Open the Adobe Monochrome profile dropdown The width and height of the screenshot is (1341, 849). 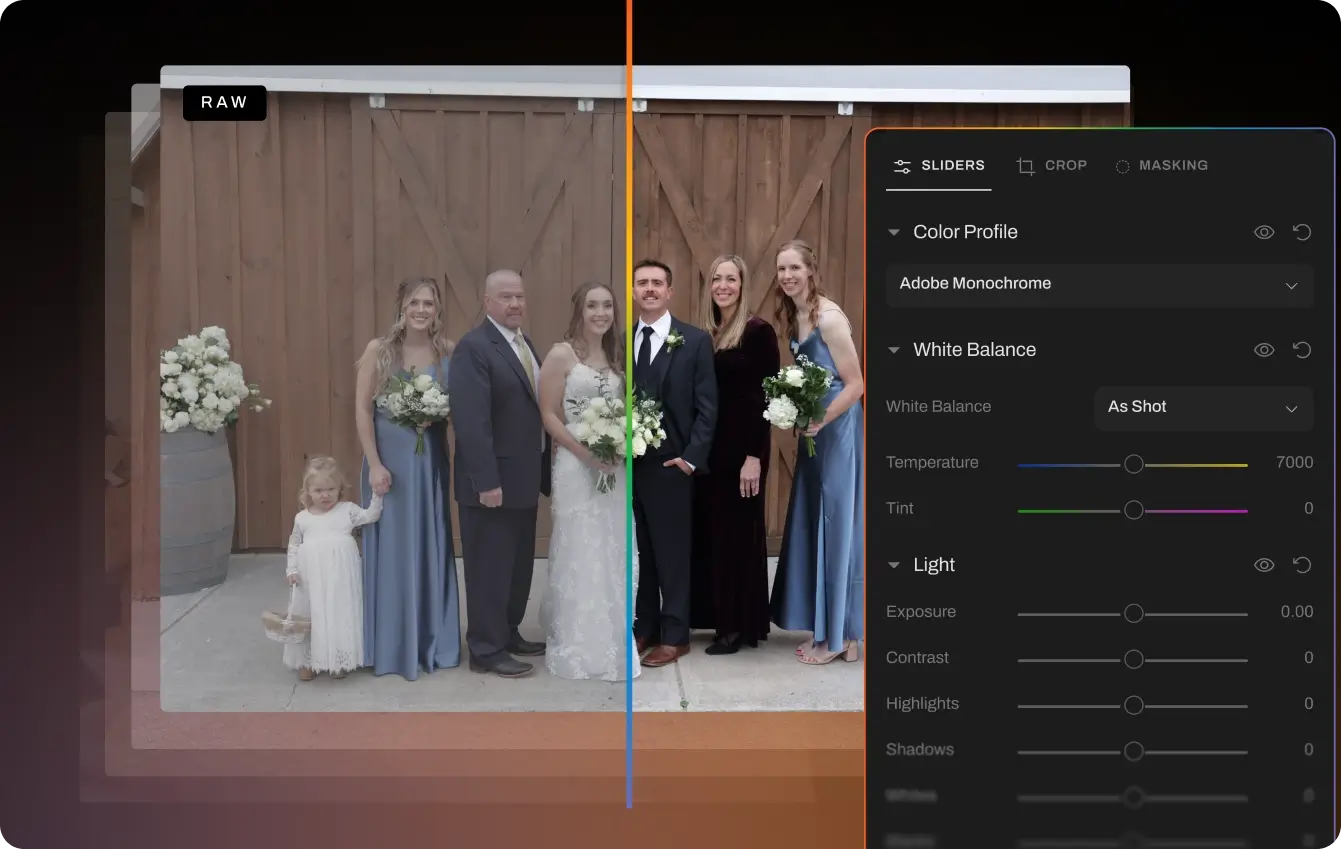[x=1100, y=284]
